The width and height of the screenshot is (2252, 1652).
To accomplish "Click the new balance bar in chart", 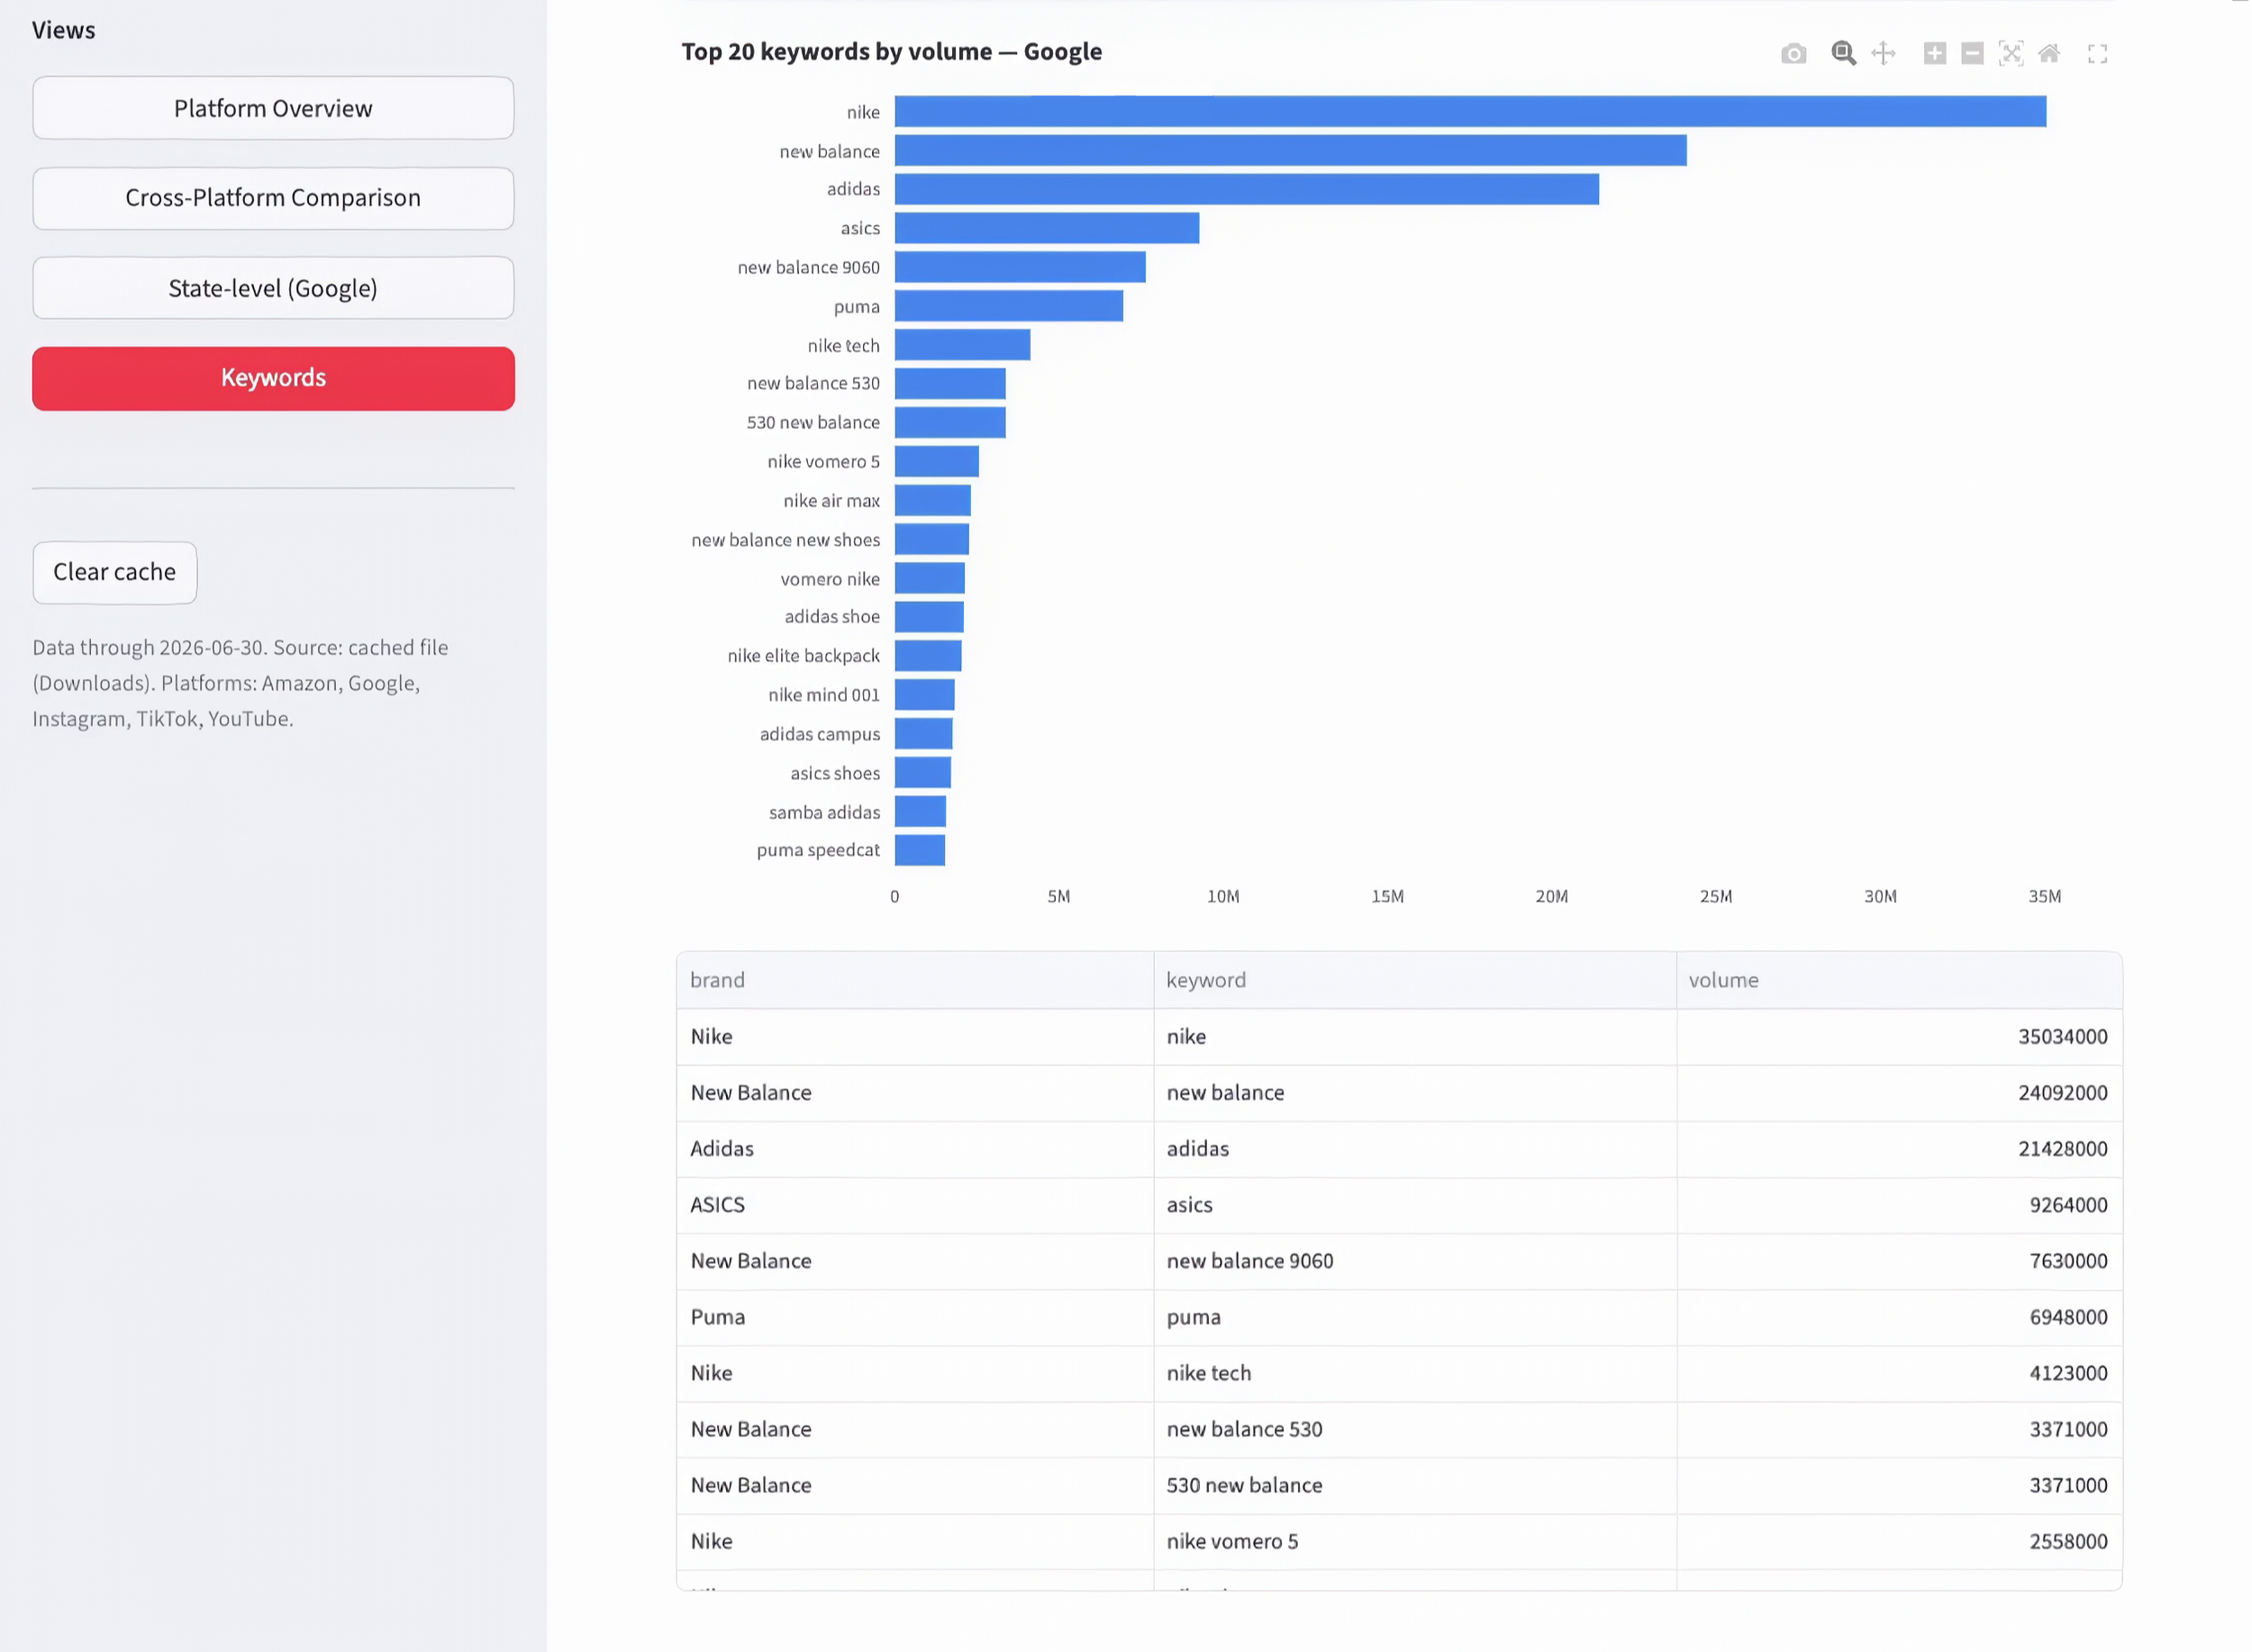I will (x=1290, y=150).
